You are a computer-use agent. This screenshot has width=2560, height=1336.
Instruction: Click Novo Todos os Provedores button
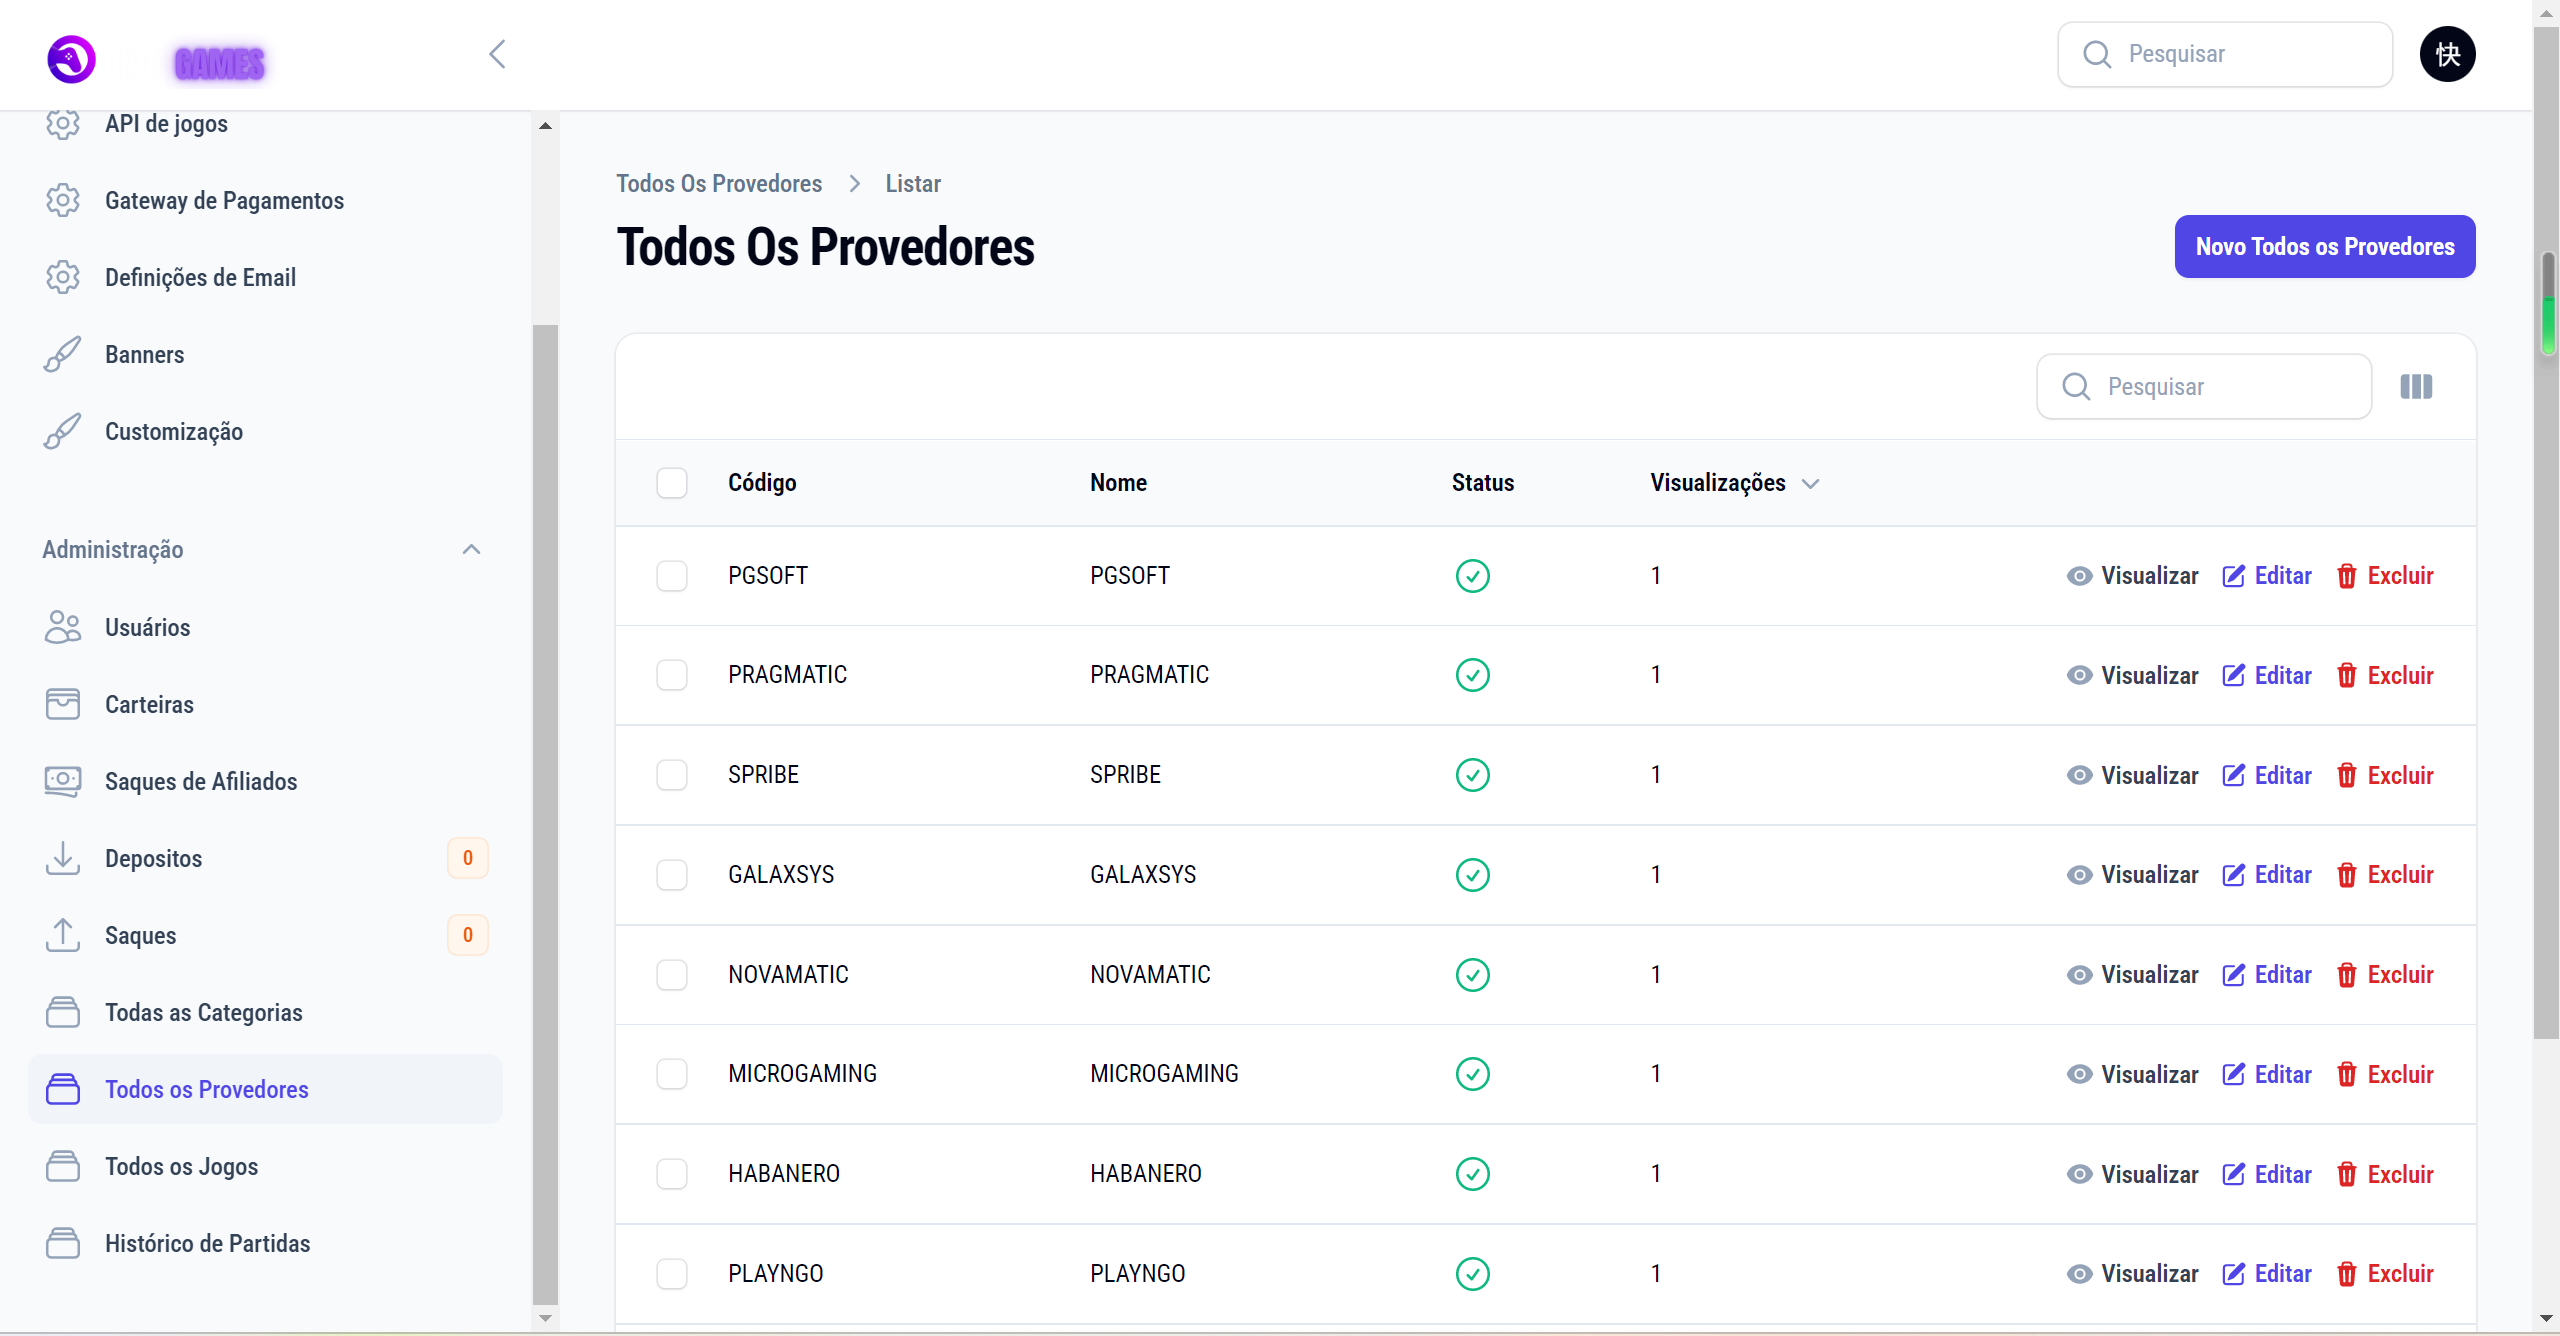pos(2324,247)
